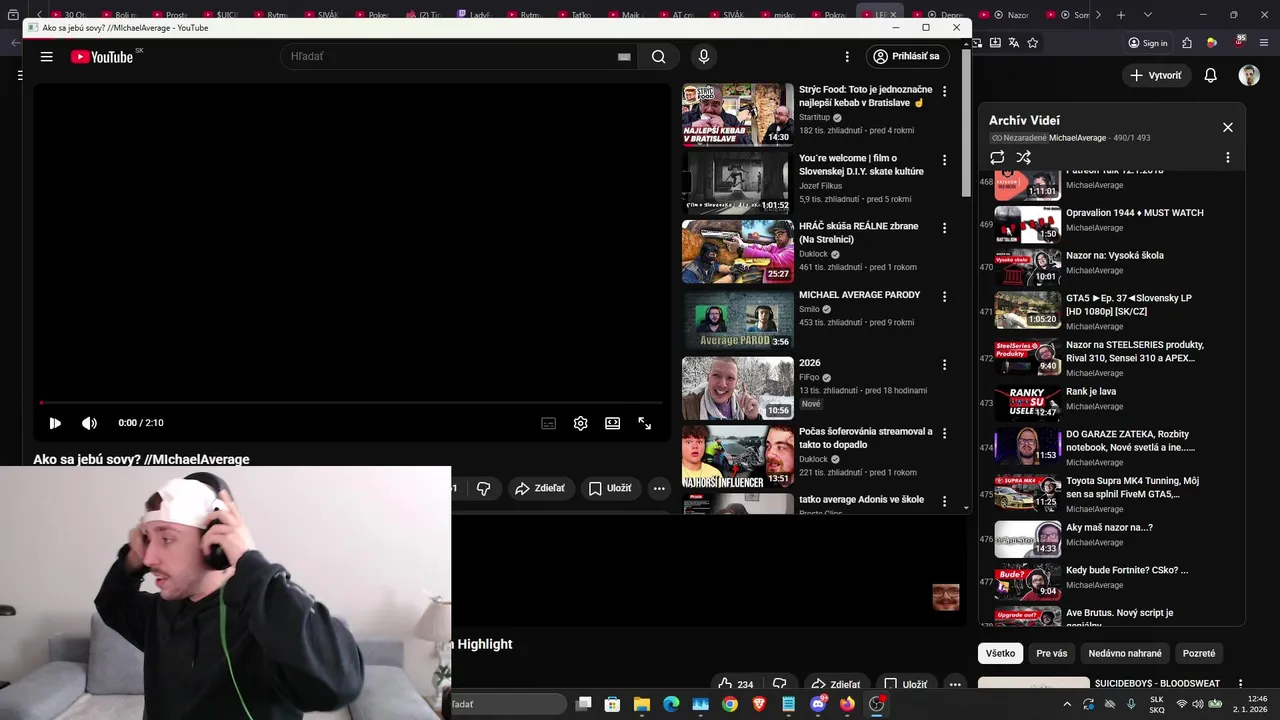
Task: Close the Archív Videí playlist panel
Action: point(1228,127)
